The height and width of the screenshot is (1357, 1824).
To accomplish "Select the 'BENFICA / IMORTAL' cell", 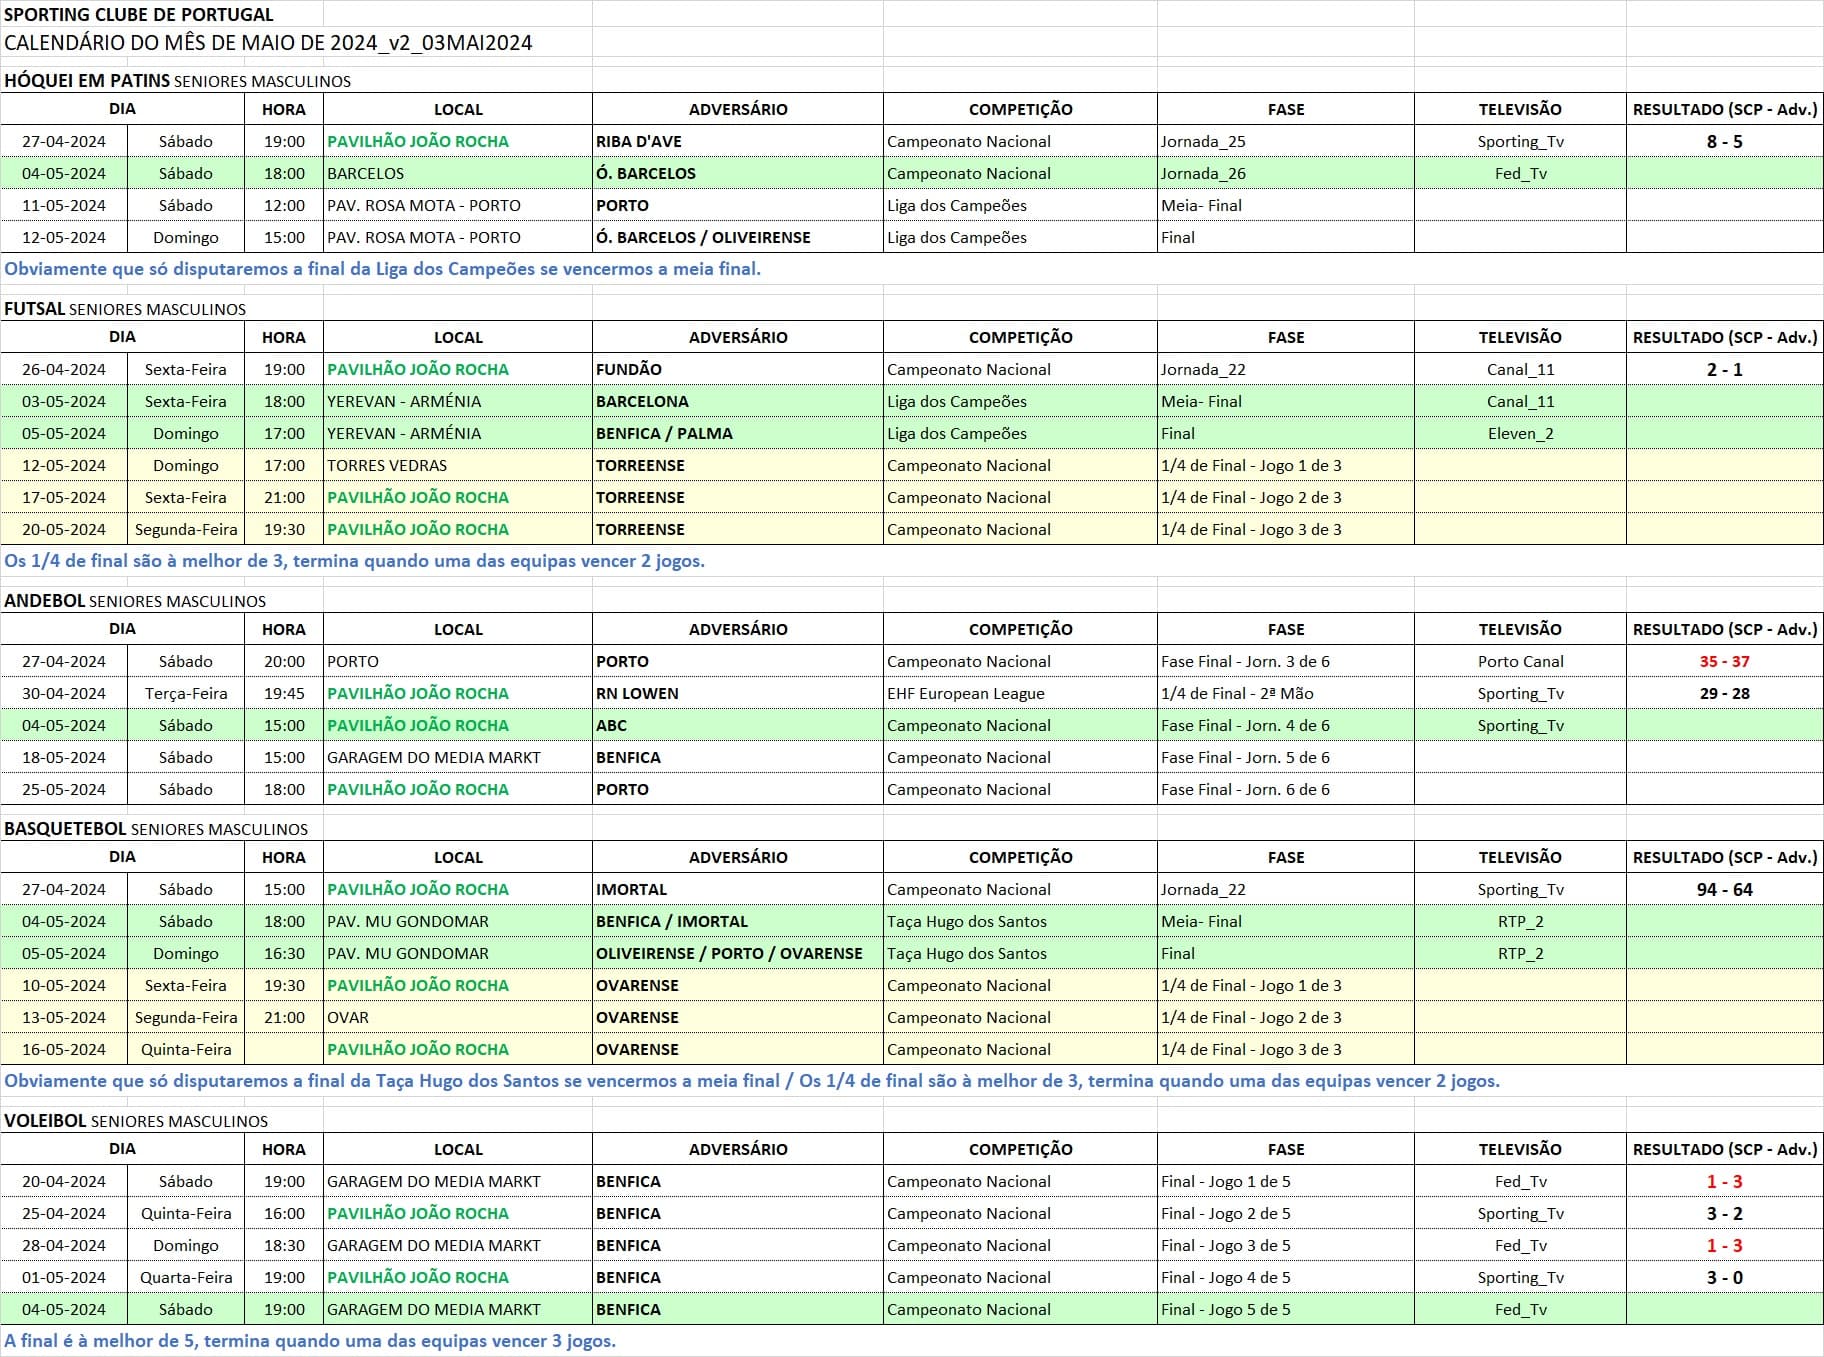I will 738,921.
